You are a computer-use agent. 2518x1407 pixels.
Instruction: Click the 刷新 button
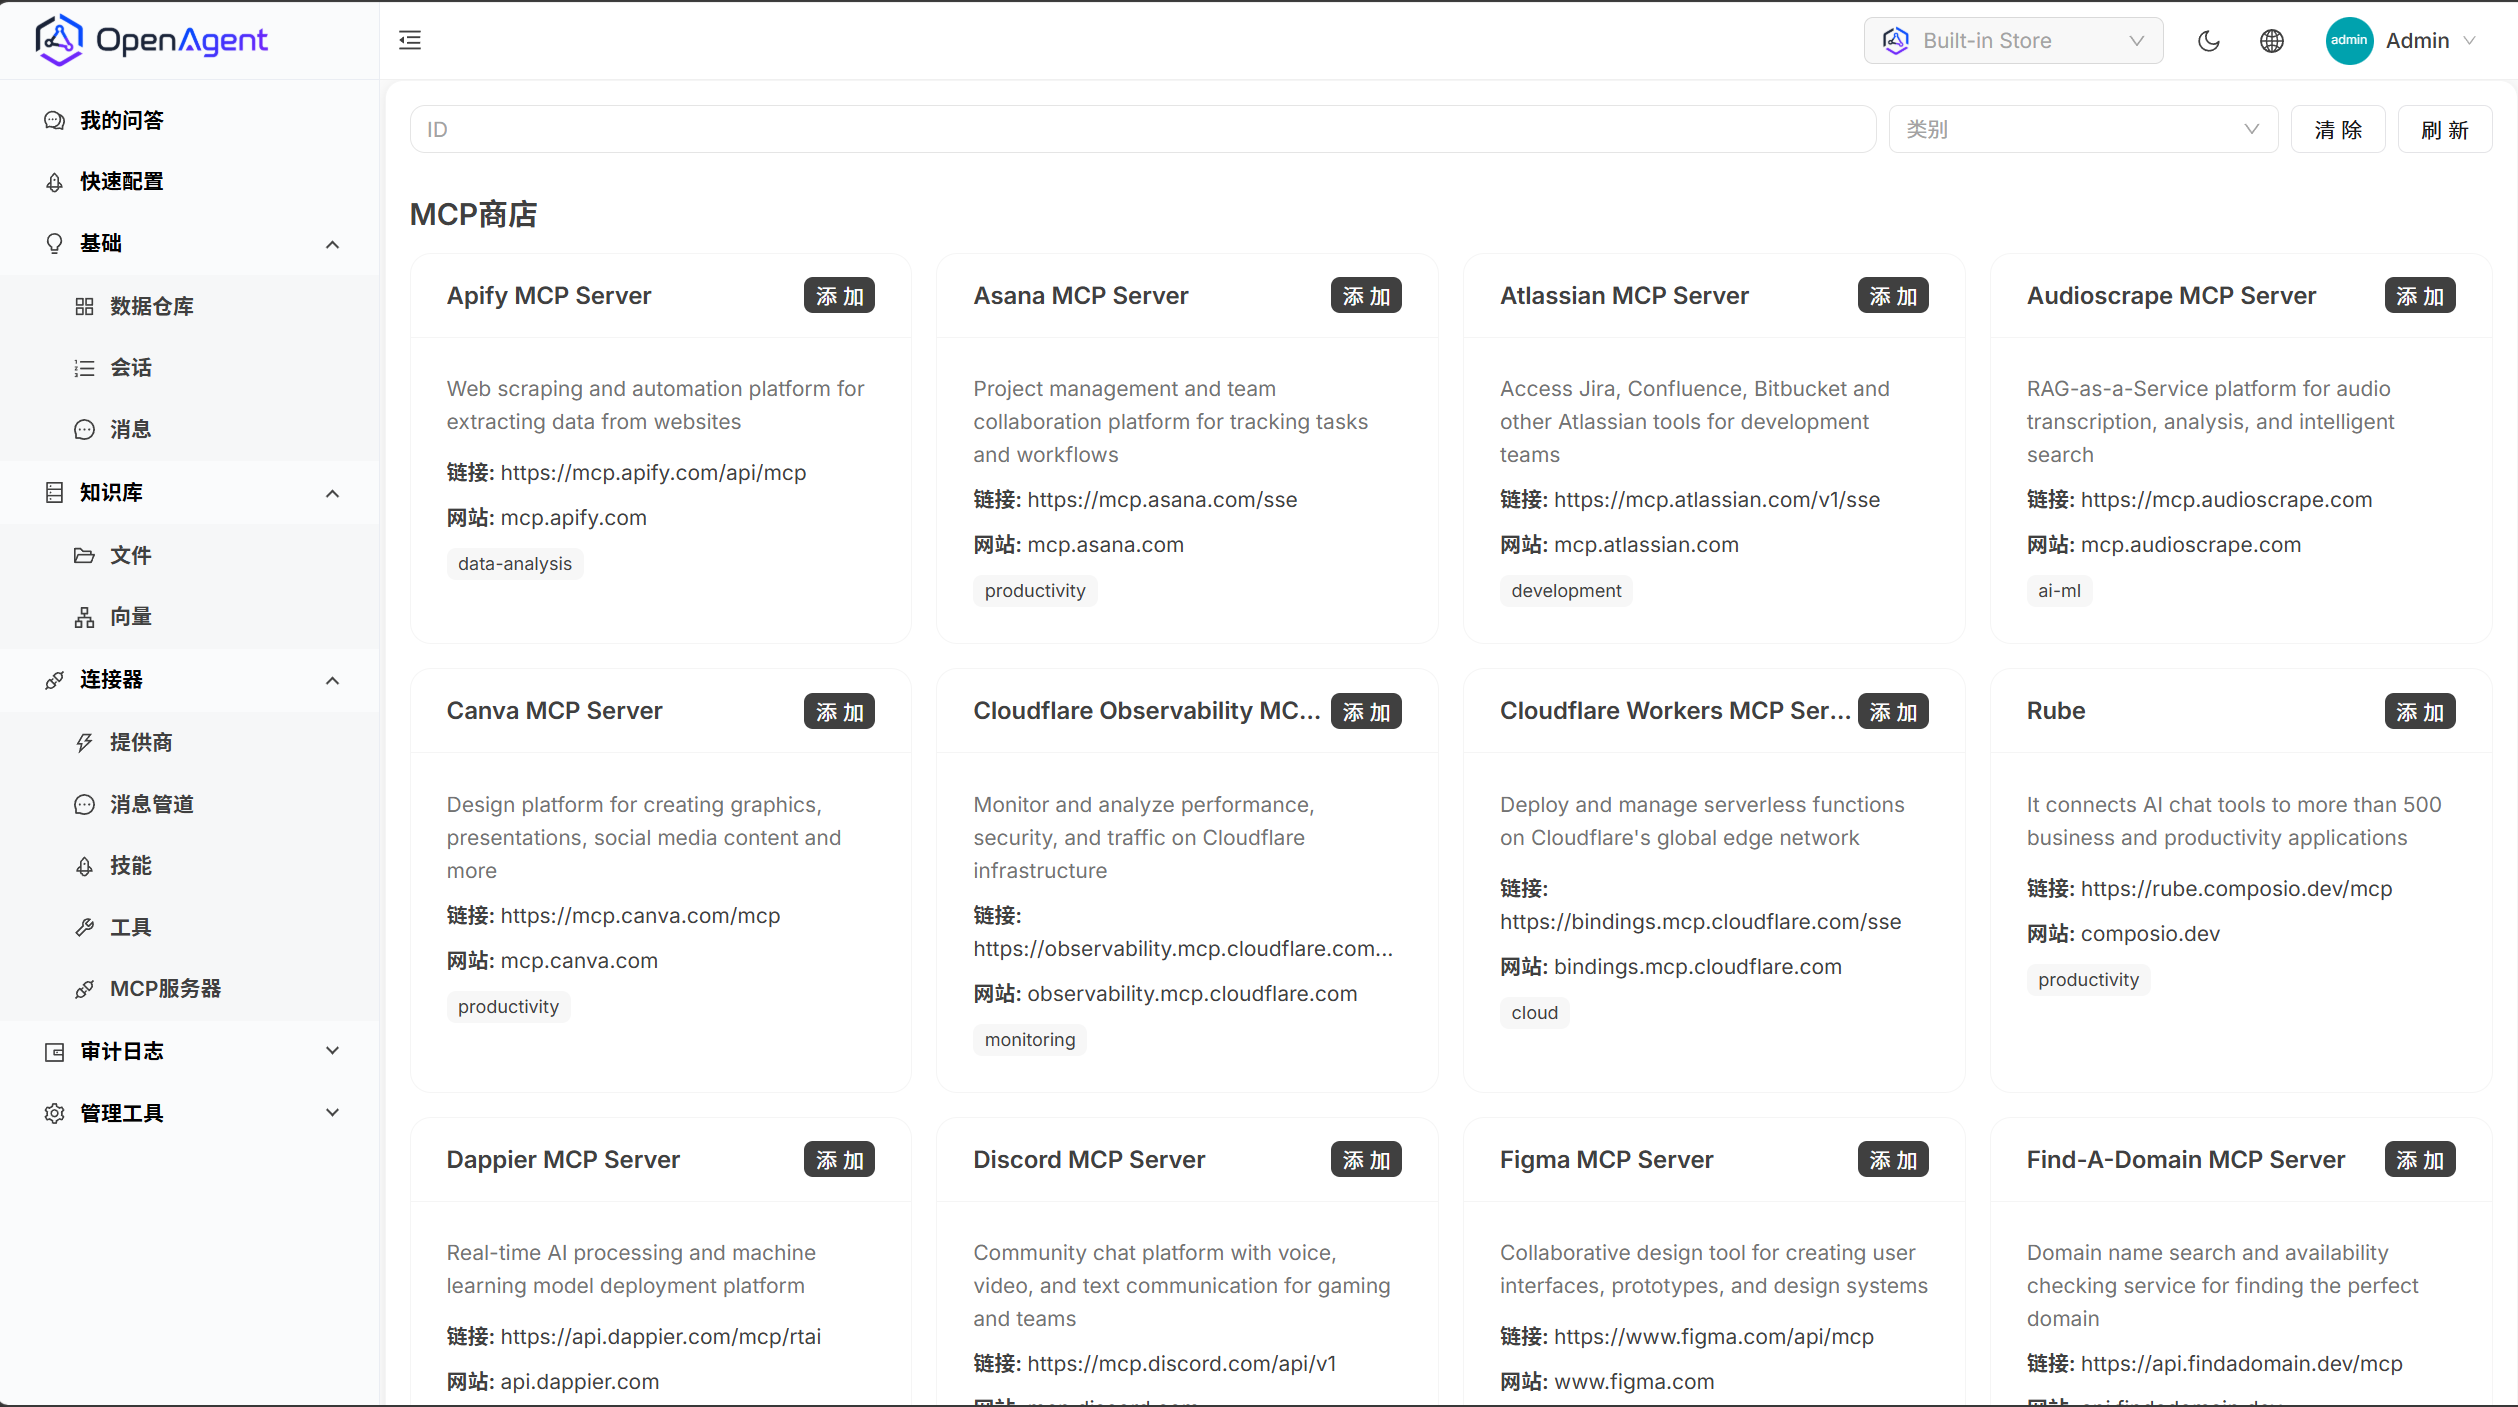(2445, 129)
